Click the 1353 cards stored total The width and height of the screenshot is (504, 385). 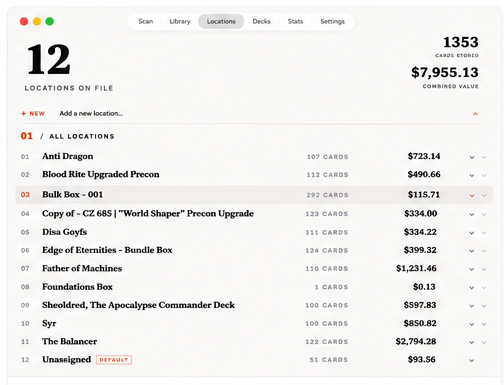(x=461, y=42)
